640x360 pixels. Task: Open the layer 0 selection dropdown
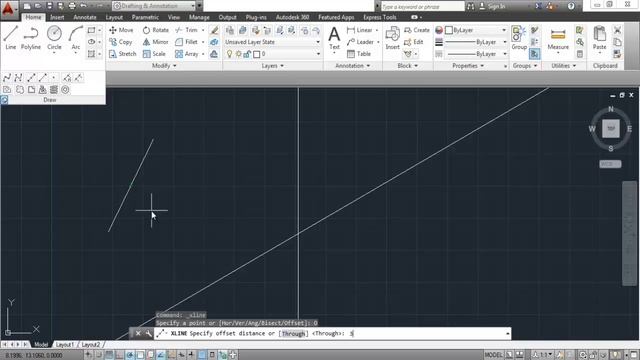click(x=318, y=54)
